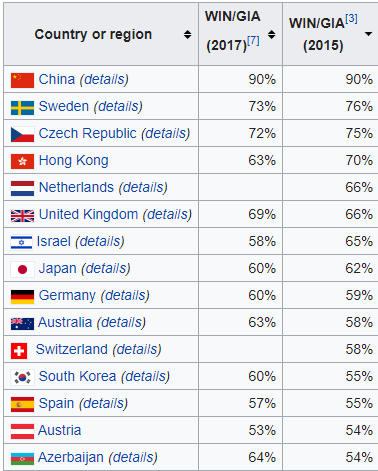This screenshot has width=378, height=471.
Task: Click the Sweden flag icon
Action: pyautogui.click(x=22, y=108)
